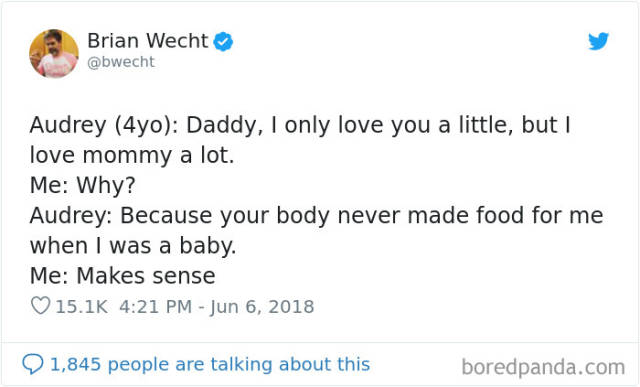Click the Twitter bird logo
The height and width of the screenshot is (387, 640).
[x=598, y=41]
